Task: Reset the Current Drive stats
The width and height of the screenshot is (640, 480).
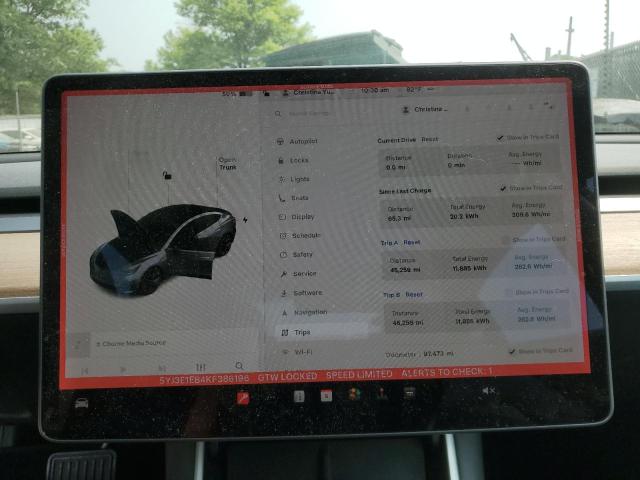Action: tap(429, 139)
